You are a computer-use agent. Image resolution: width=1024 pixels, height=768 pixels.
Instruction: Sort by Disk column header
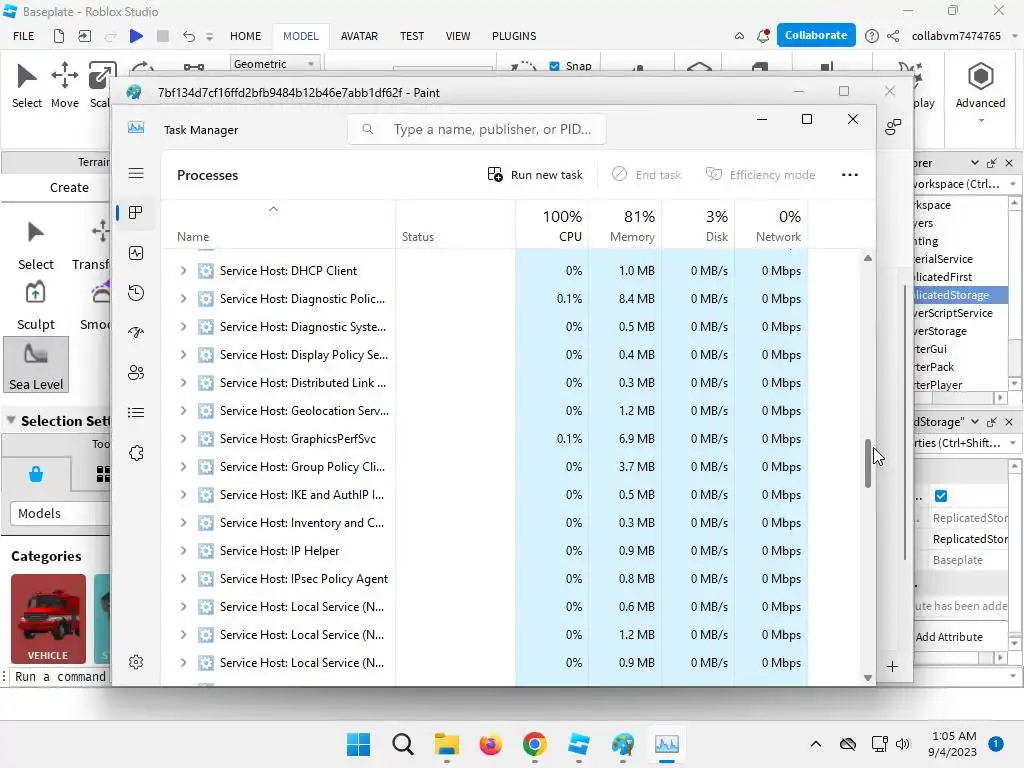pyautogui.click(x=699, y=225)
